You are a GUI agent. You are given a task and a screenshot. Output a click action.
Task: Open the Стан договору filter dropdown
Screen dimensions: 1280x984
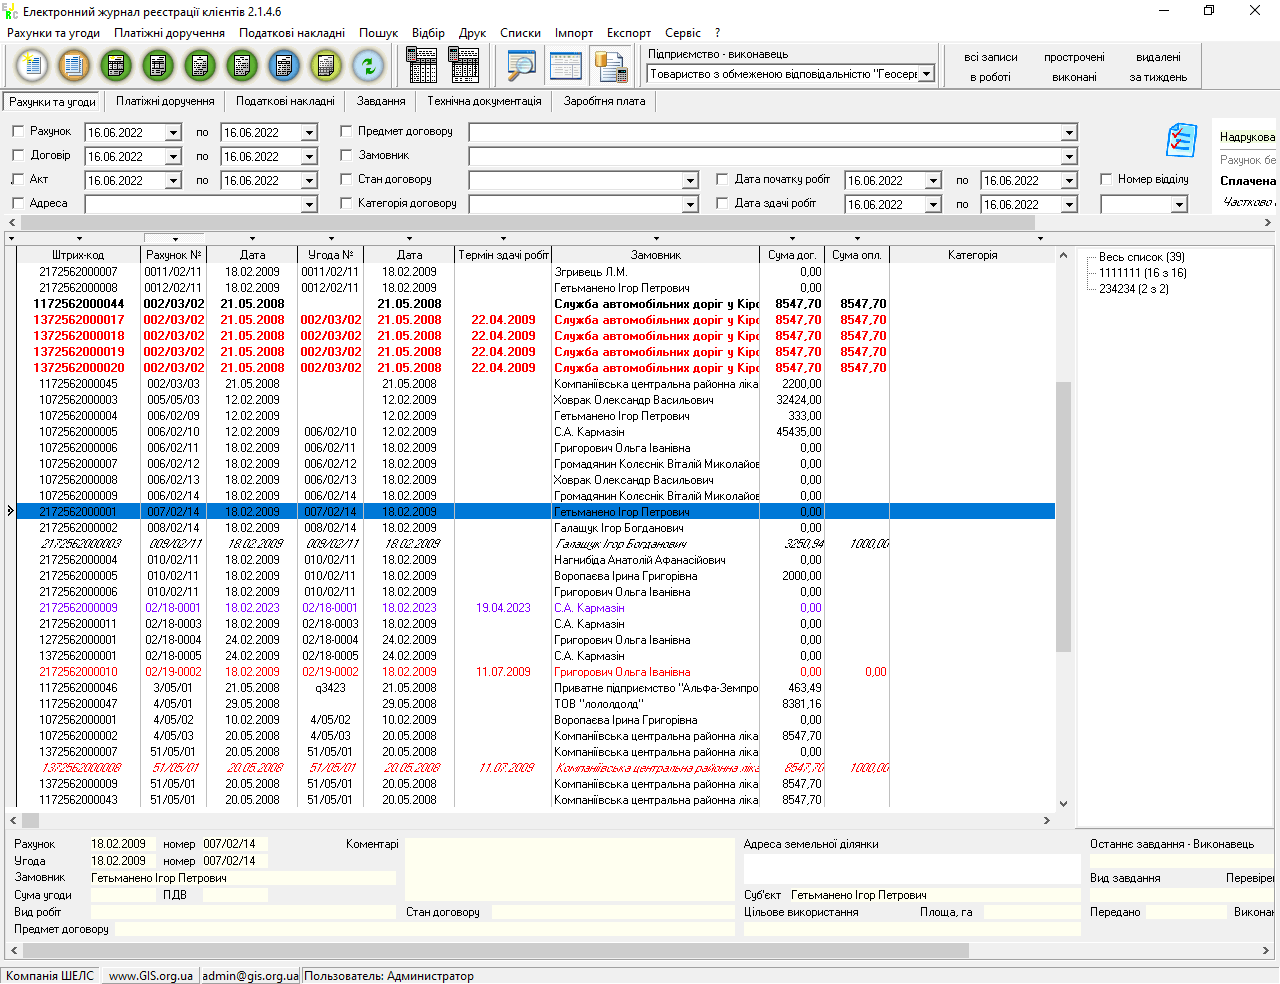click(x=690, y=181)
